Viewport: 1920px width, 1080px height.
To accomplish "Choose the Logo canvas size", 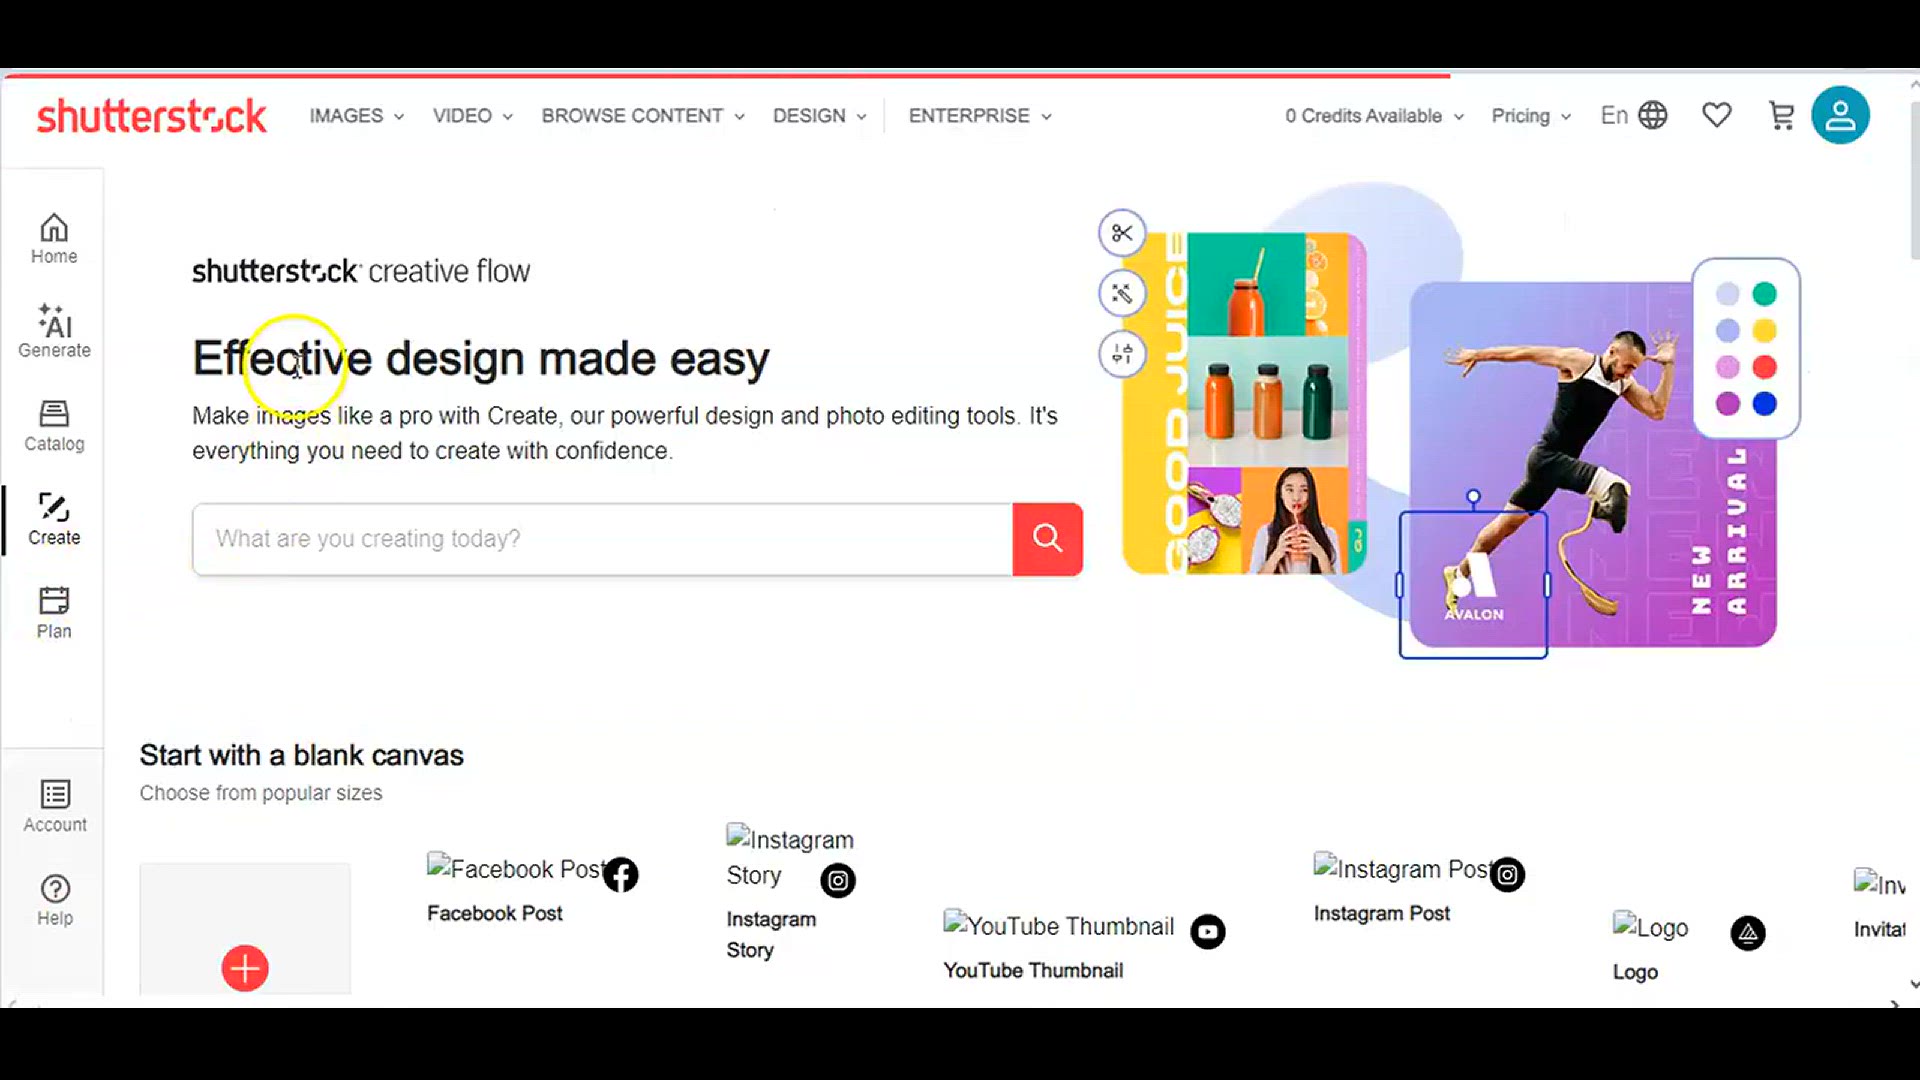I will pos(1689,948).
